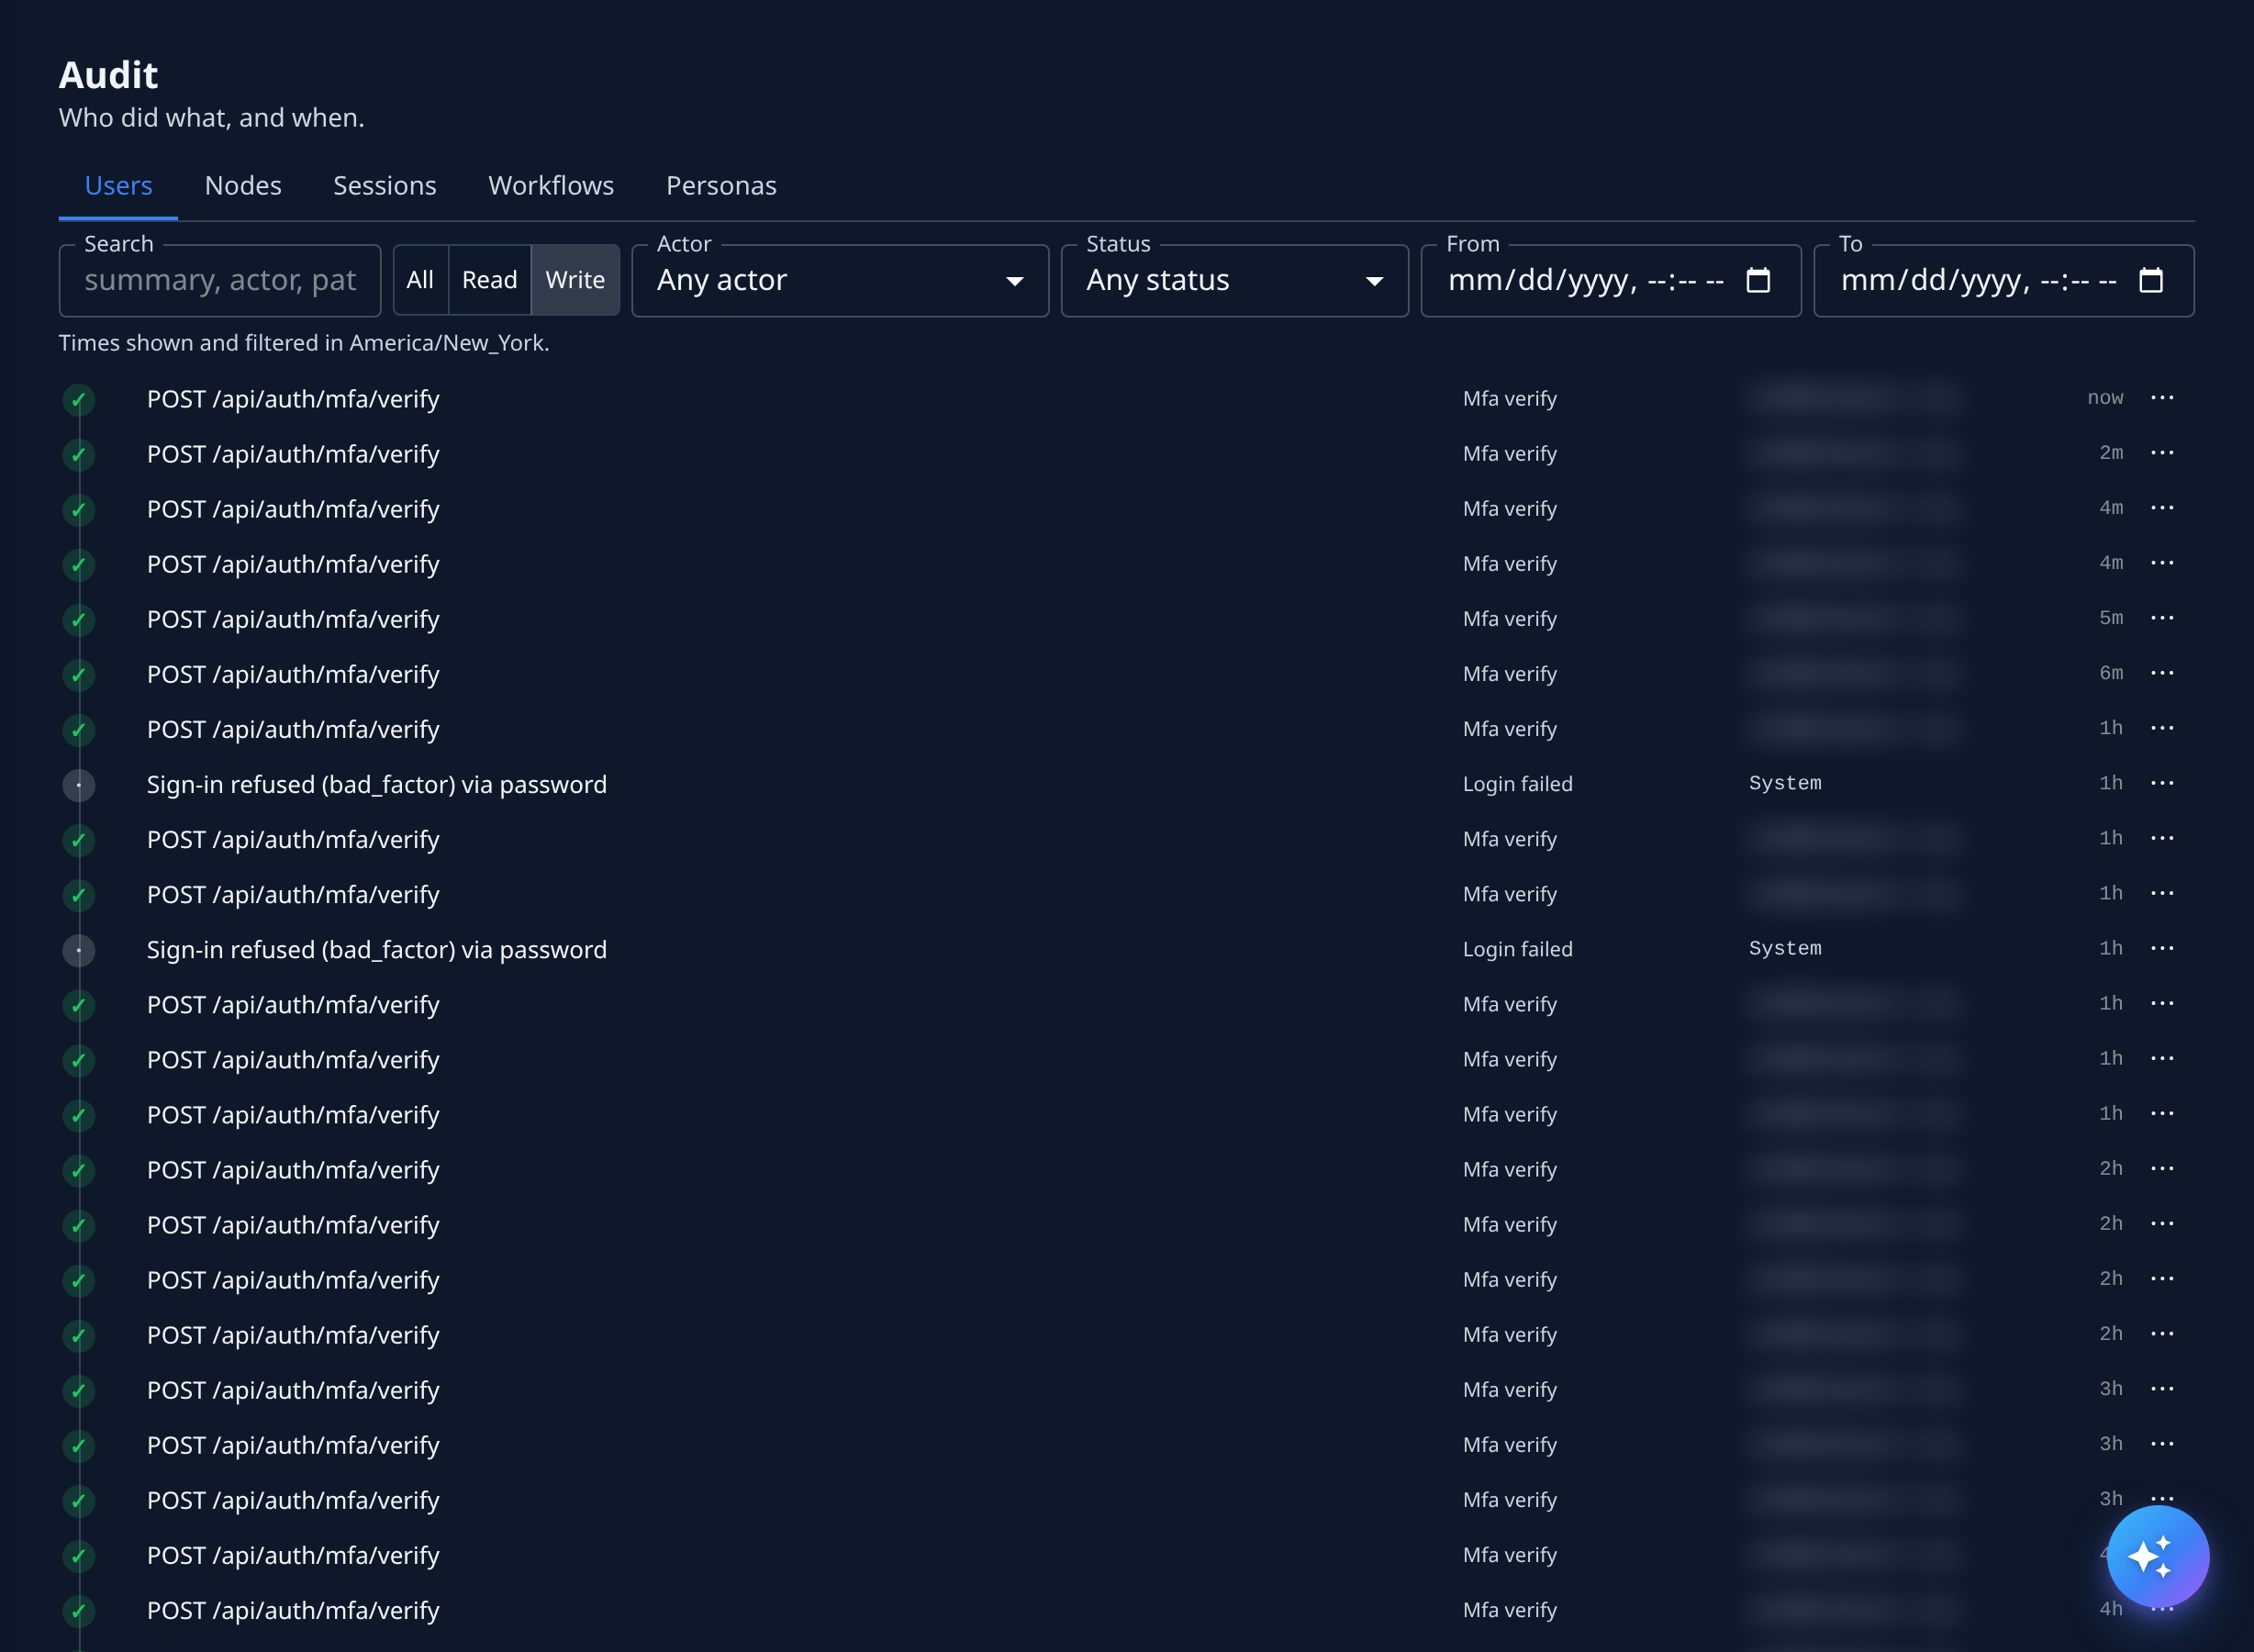The height and width of the screenshot is (1652, 2254).
Task: Click the To date-time input
Action: click(2003, 280)
